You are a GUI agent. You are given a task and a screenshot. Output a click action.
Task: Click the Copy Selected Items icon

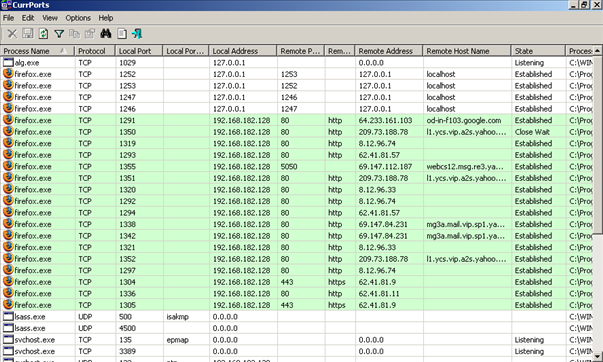(74, 34)
